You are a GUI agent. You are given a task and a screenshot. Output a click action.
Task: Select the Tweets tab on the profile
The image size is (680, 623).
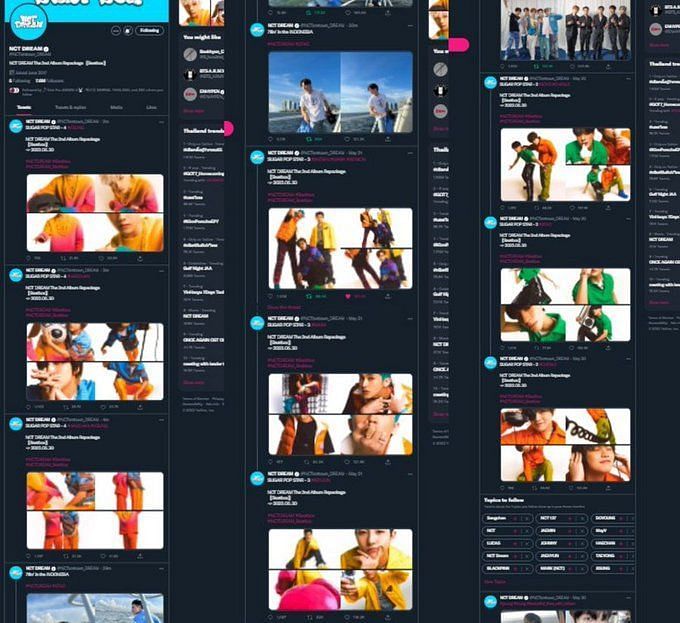coord(24,107)
